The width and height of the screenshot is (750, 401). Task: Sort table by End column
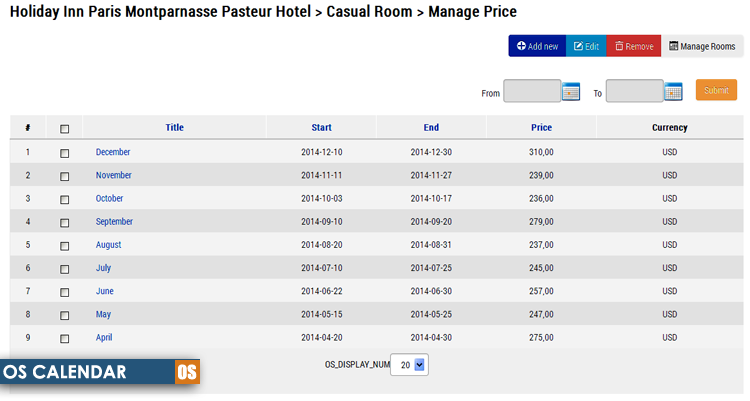[x=431, y=127]
